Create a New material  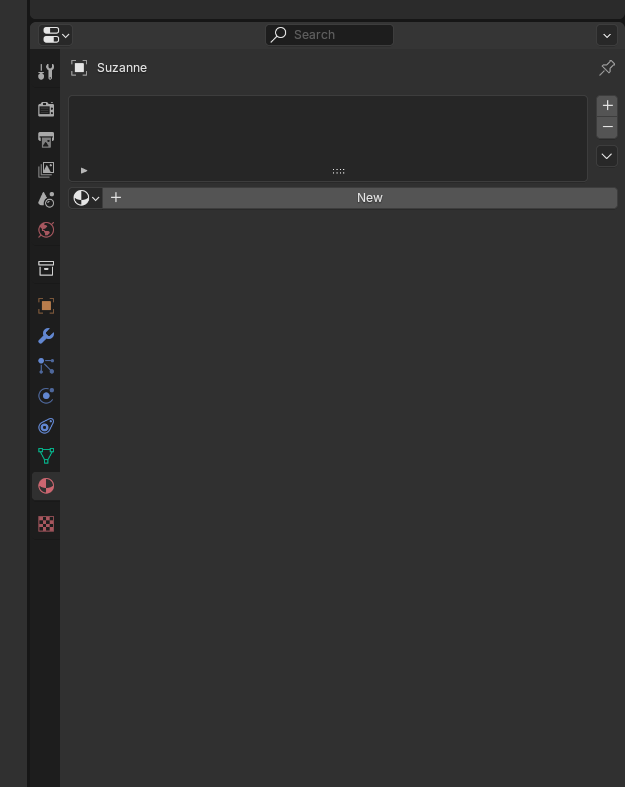(360, 198)
